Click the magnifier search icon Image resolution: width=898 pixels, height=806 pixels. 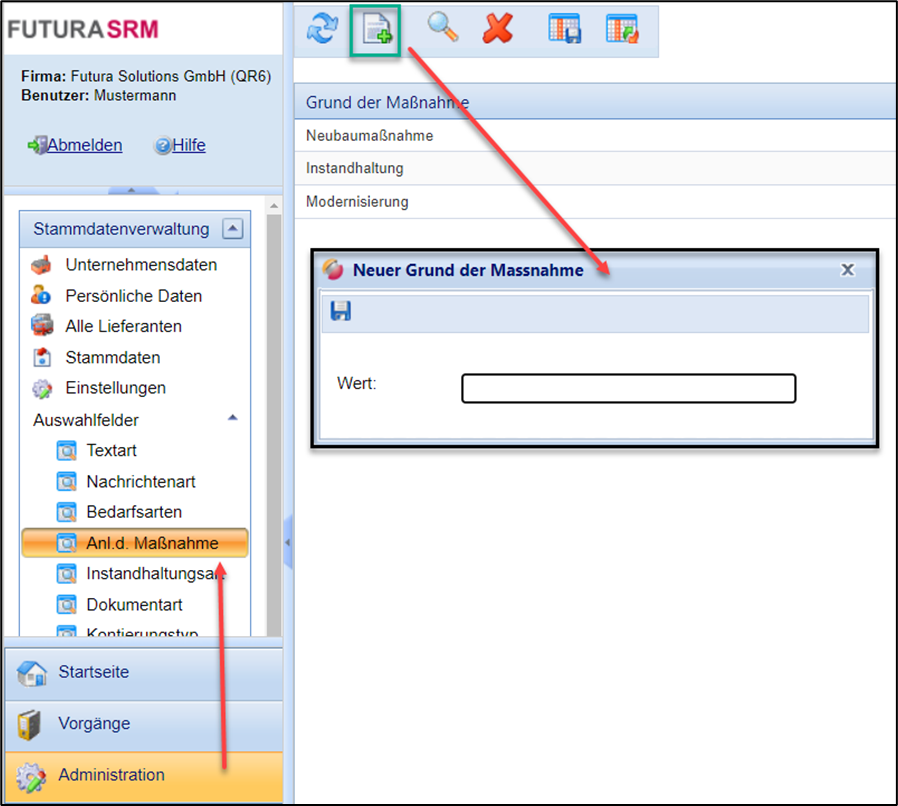(x=443, y=28)
